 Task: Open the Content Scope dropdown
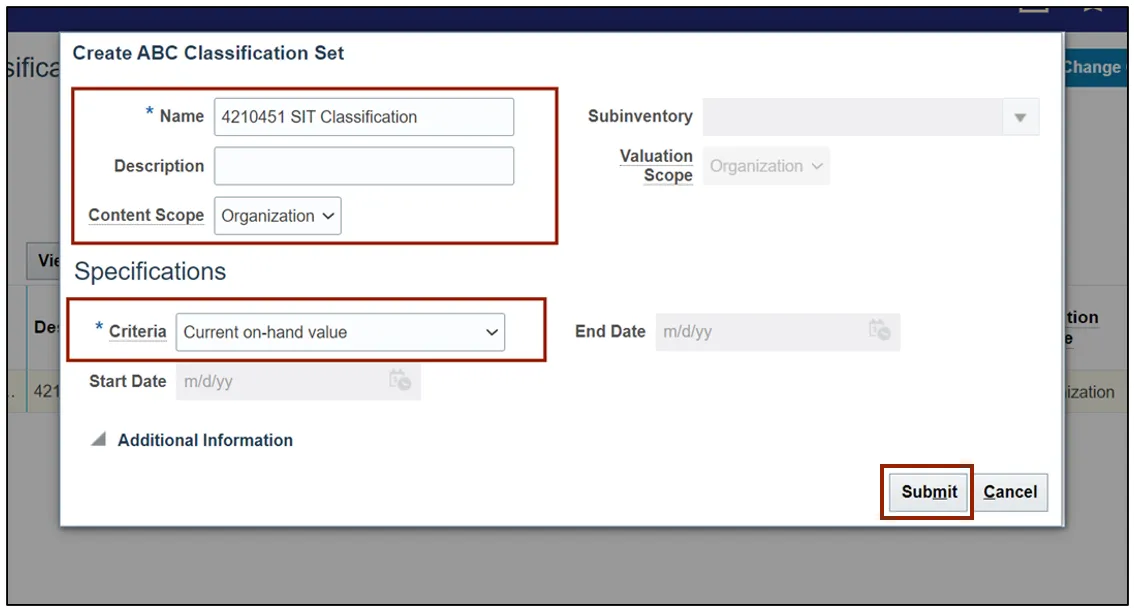[x=278, y=216]
